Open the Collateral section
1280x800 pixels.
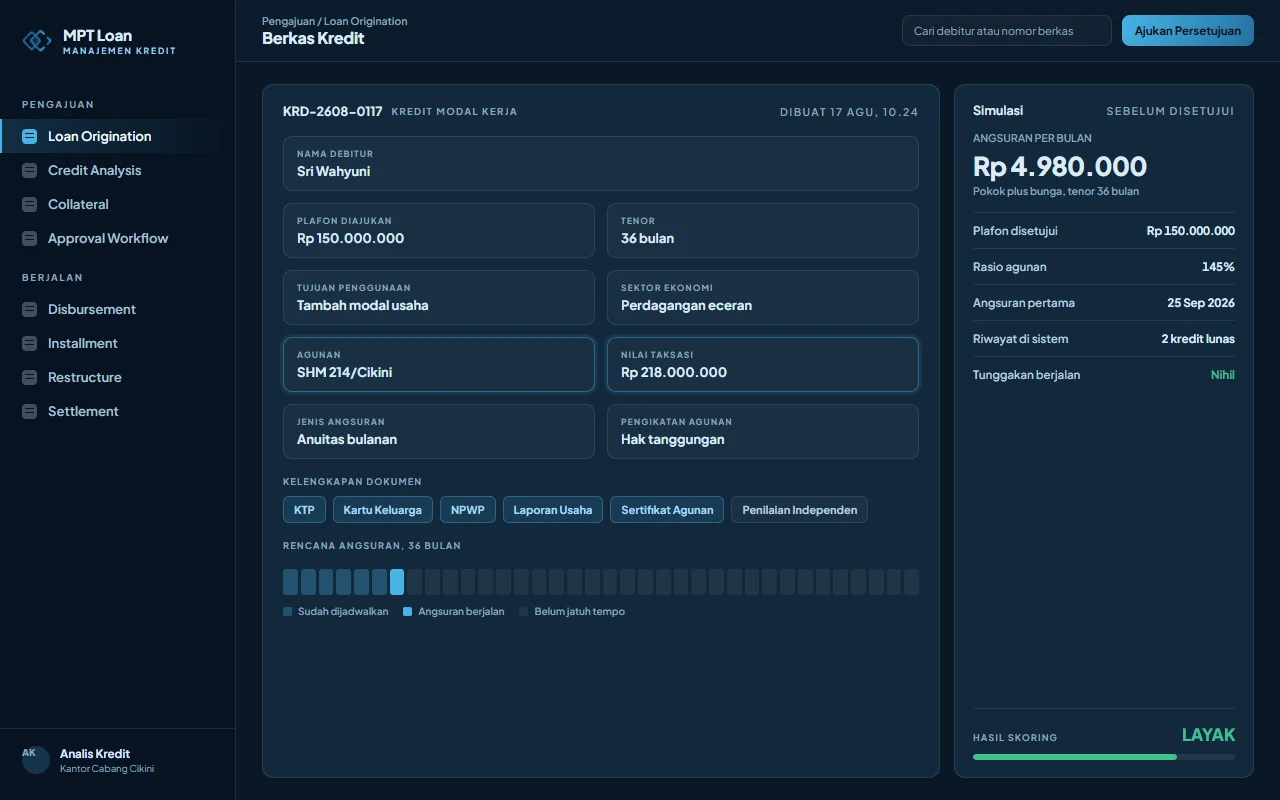coord(118,205)
